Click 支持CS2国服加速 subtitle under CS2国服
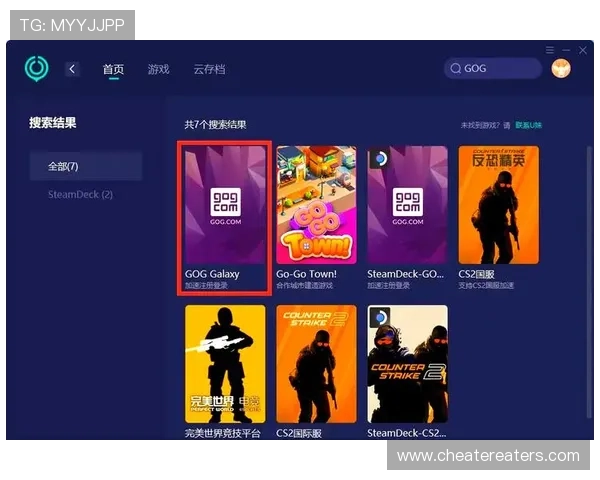 coord(486,286)
